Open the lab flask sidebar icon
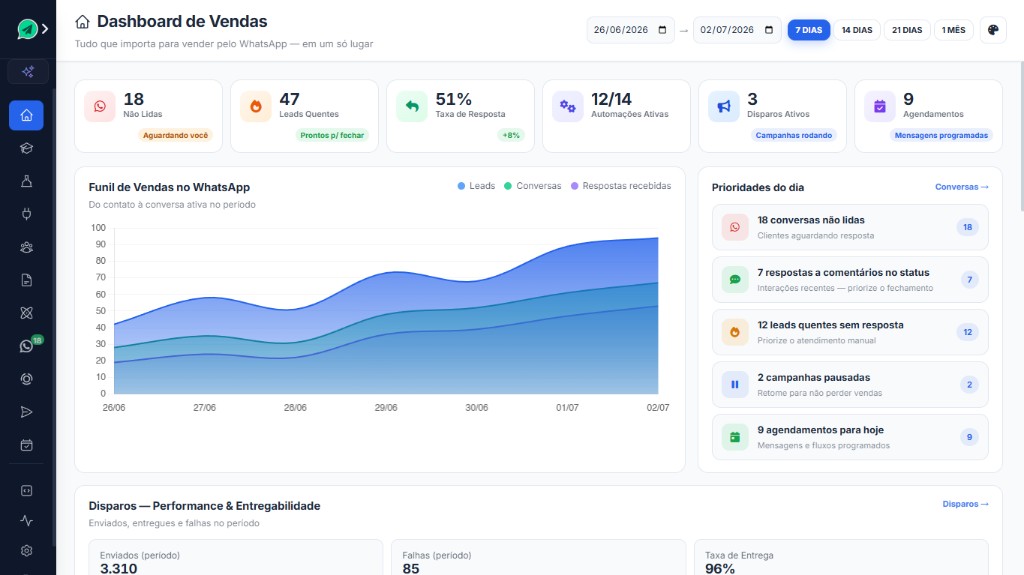 point(26,181)
